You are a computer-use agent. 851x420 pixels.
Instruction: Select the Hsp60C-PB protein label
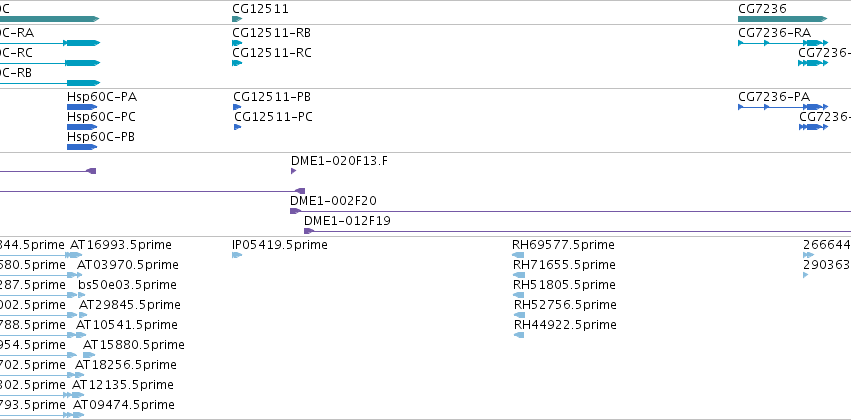[101, 137]
